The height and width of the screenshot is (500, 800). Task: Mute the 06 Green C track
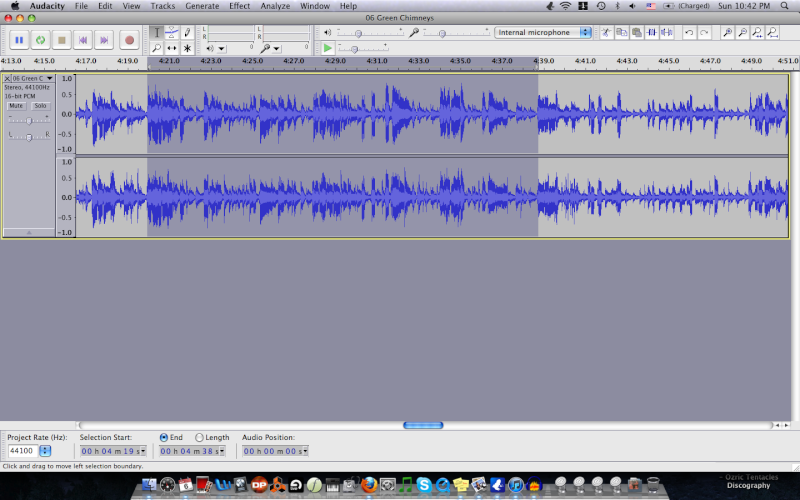(x=16, y=106)
